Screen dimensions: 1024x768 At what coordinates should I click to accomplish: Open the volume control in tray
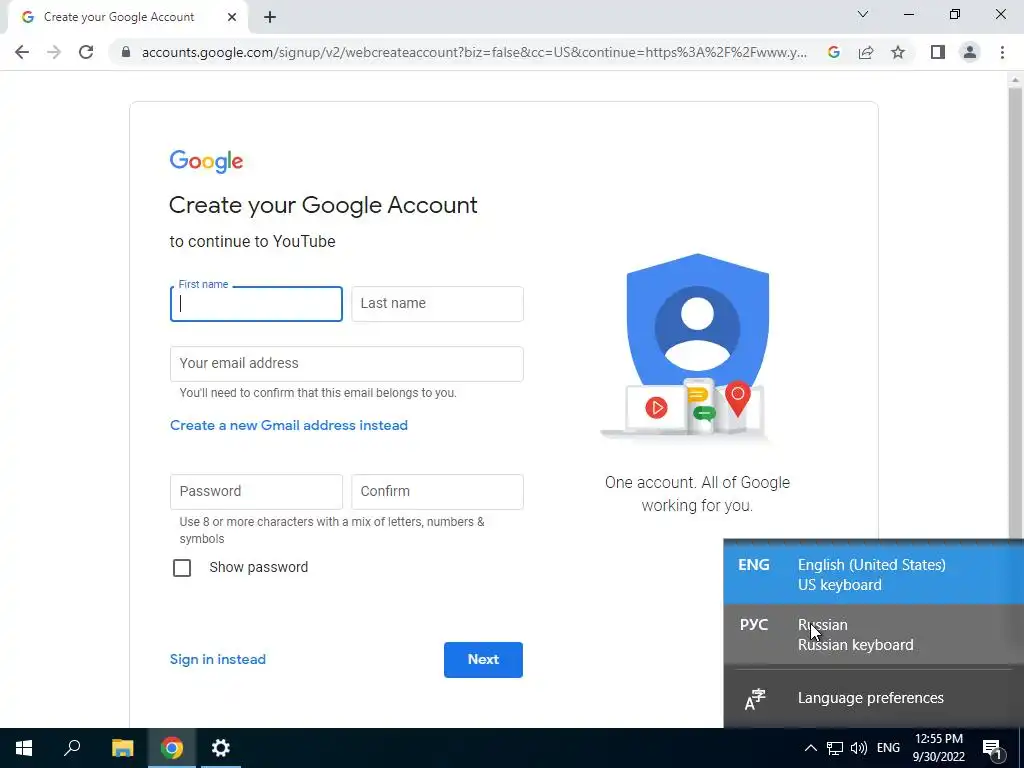pyautogui.click(x=859, y=748)
